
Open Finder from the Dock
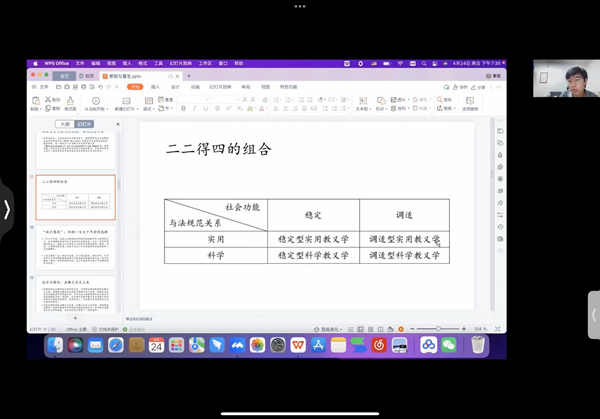[x=54, y=345]
